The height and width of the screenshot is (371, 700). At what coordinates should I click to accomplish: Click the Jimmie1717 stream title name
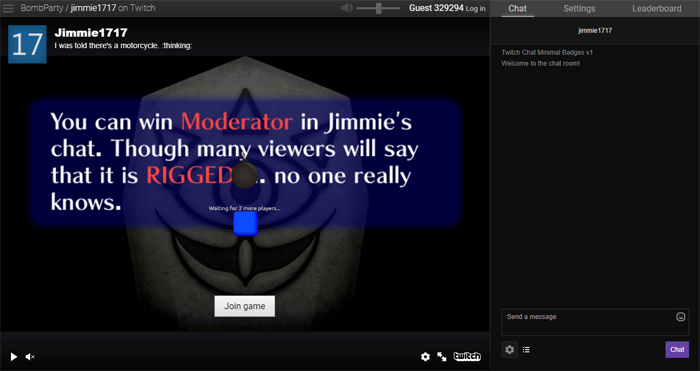click(91, 33)
